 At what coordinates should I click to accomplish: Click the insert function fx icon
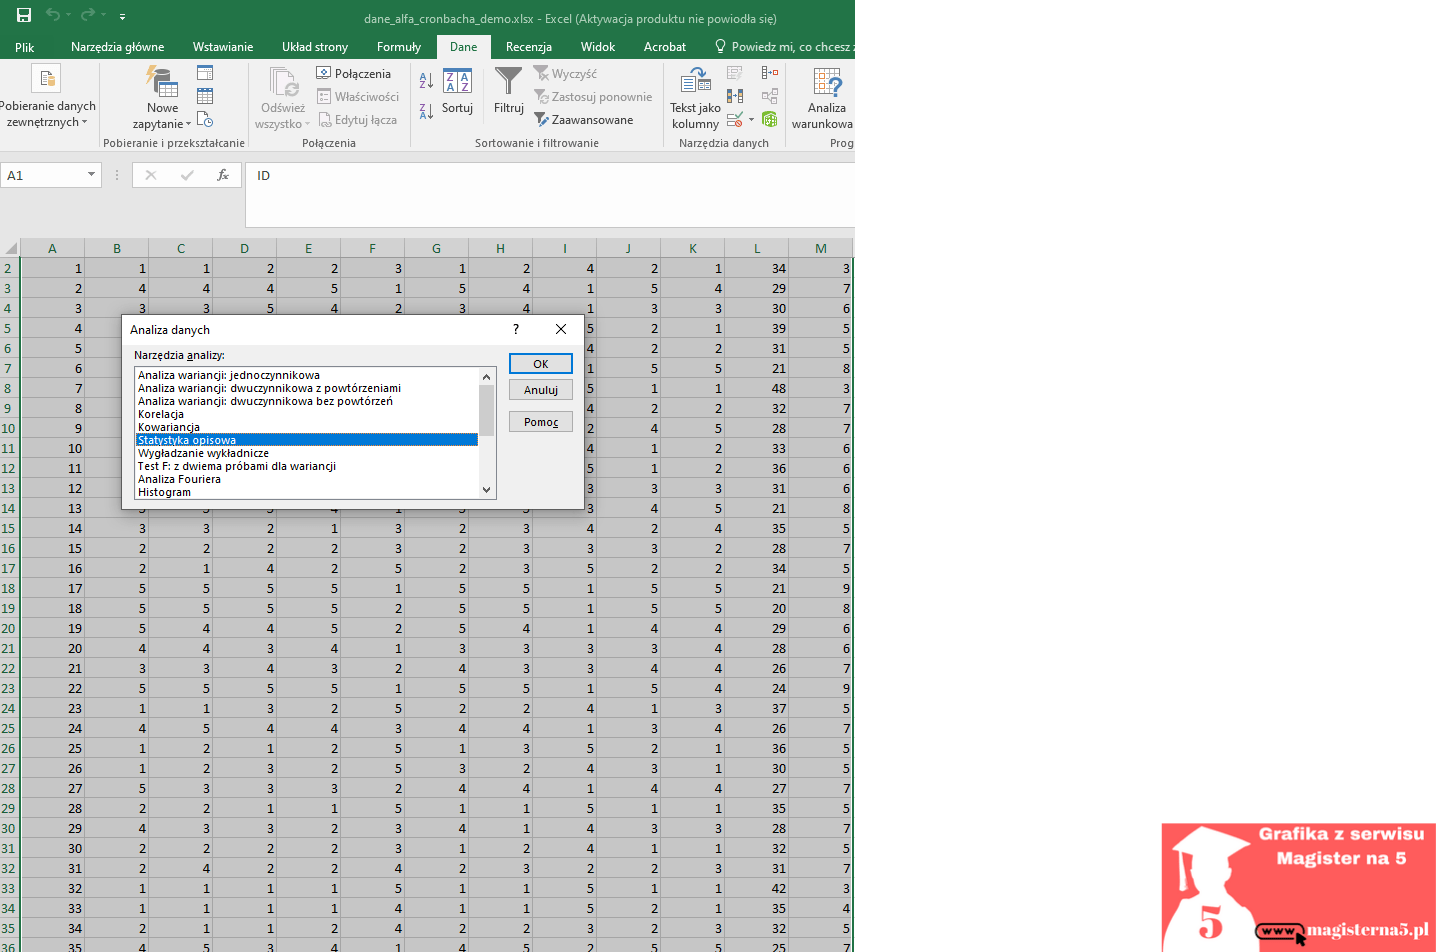tap(222, 175)
